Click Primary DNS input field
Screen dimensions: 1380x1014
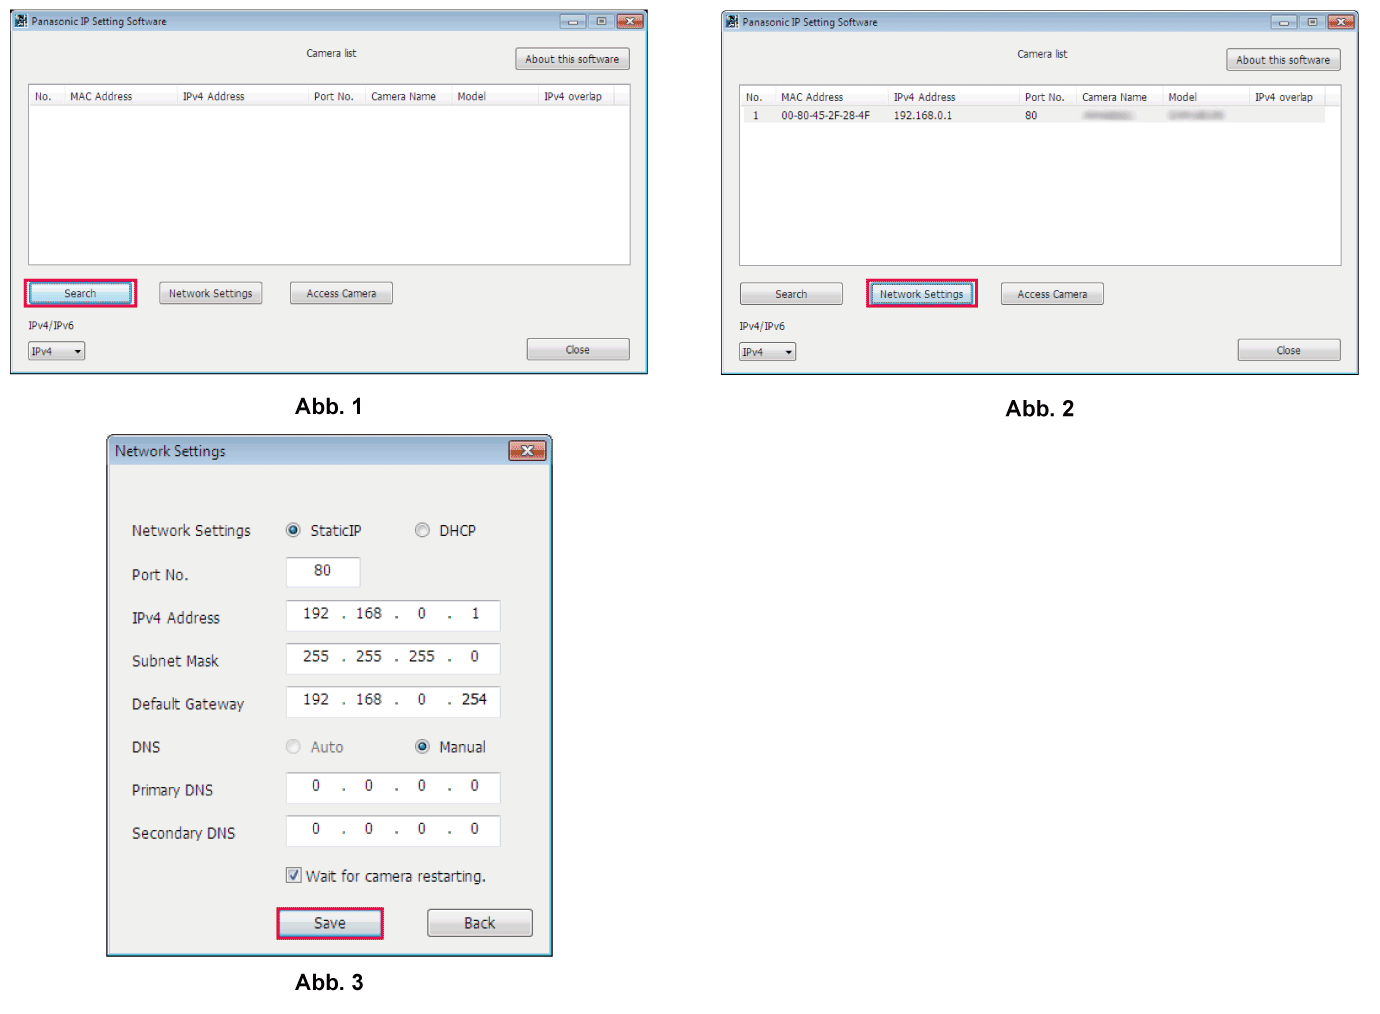pos(393,787)
